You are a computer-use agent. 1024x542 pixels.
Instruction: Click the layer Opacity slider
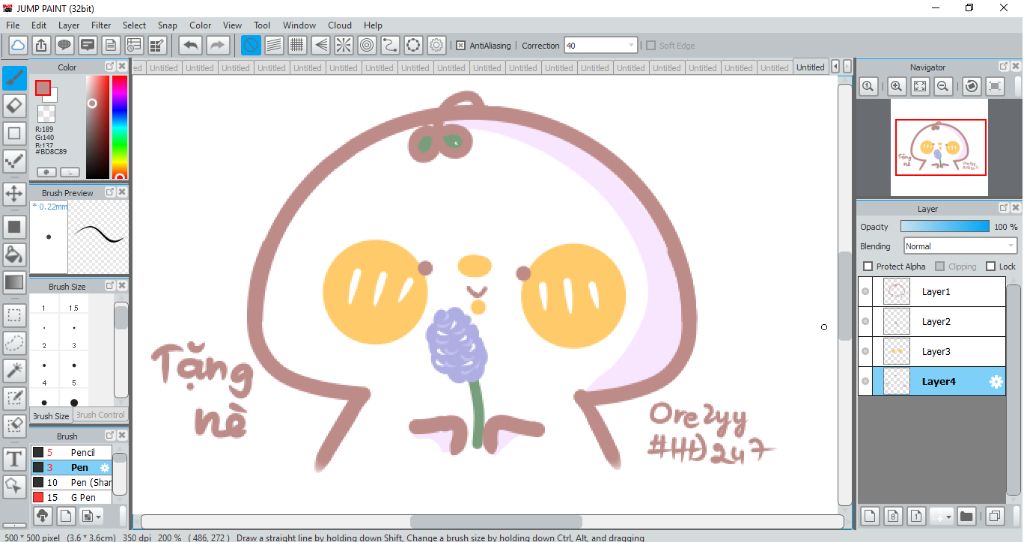pyautogui.click(x=944, y=227)
